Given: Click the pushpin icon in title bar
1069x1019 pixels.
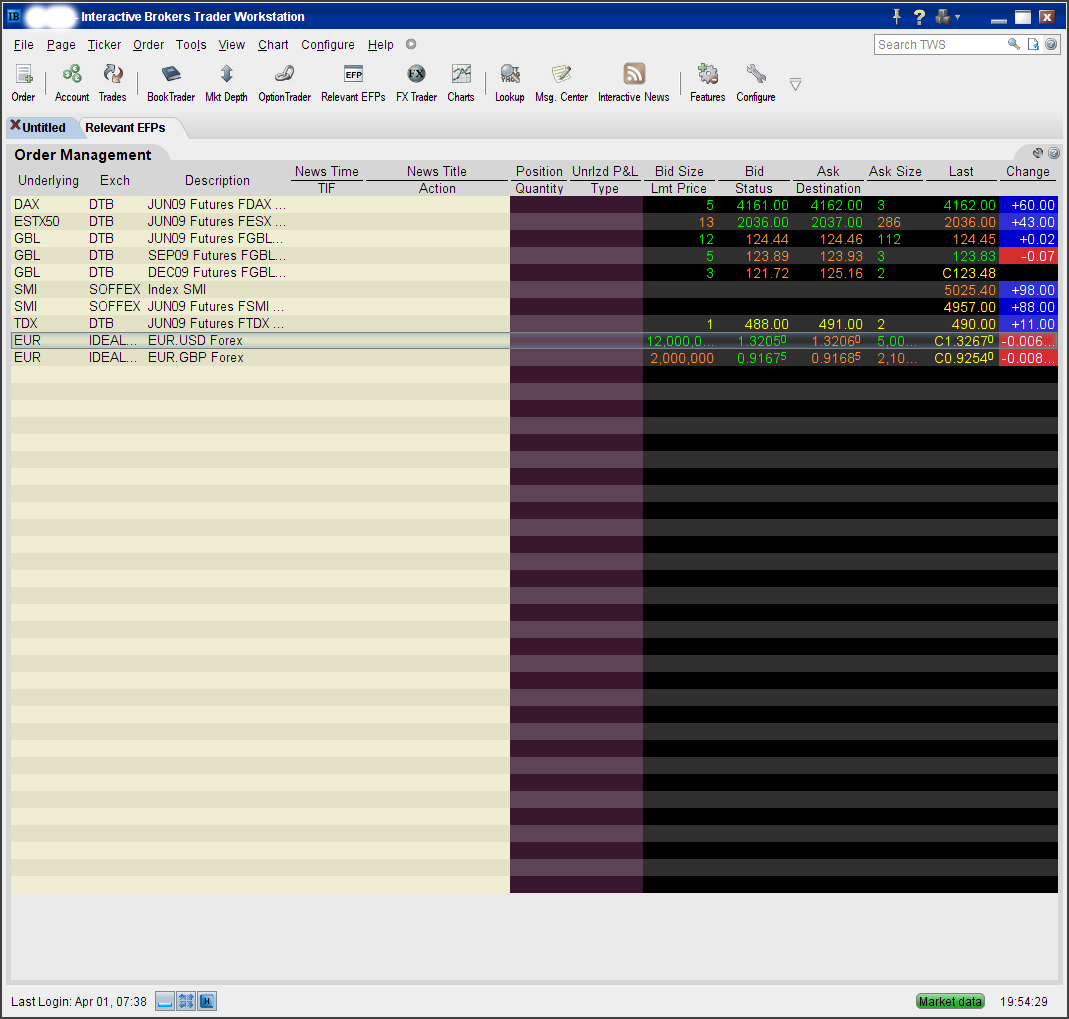Looking at the screenshot, I should coord(897,16).
